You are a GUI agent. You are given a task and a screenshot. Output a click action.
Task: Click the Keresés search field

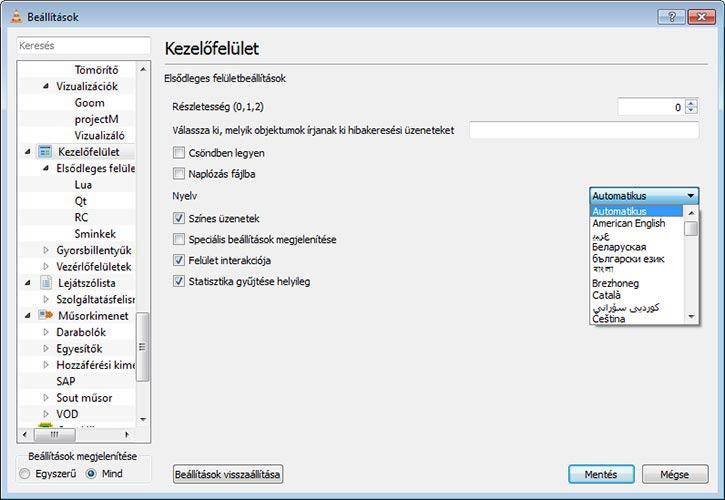pyautogui.click(x=86, y=46)
